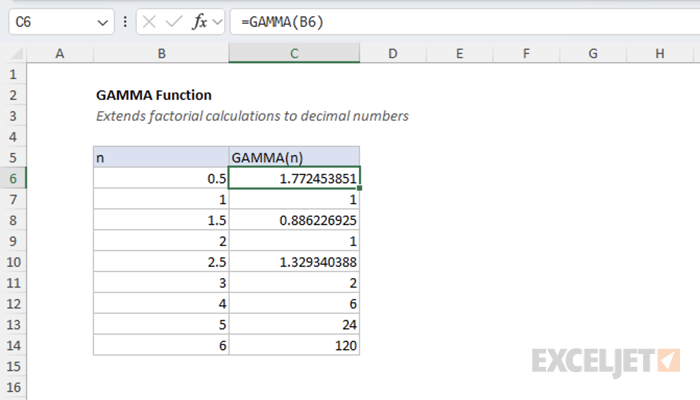The height and width of the screenshot is (400, 700).
Task: Click cell C9 with value 1
Action: click(294, 241)
